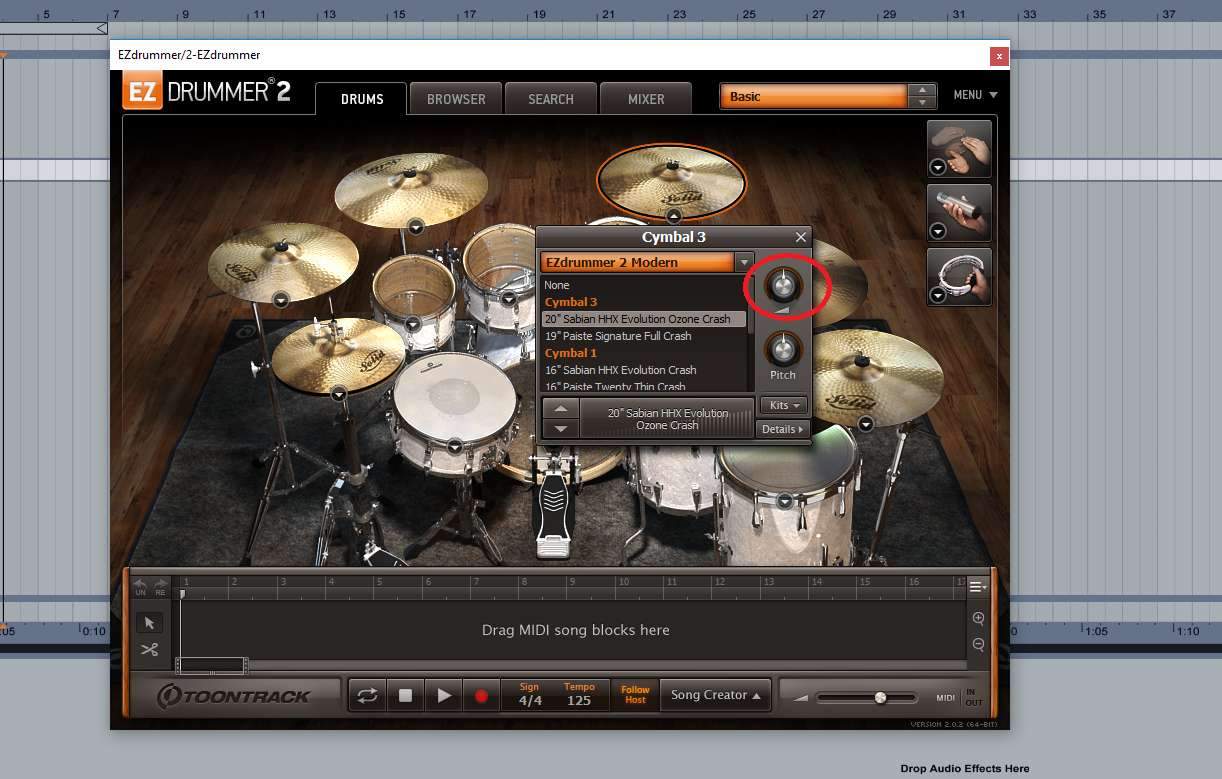1222x779 pixels.
Task: Switch to the Browser tab
Action: (x=456, y=99)
